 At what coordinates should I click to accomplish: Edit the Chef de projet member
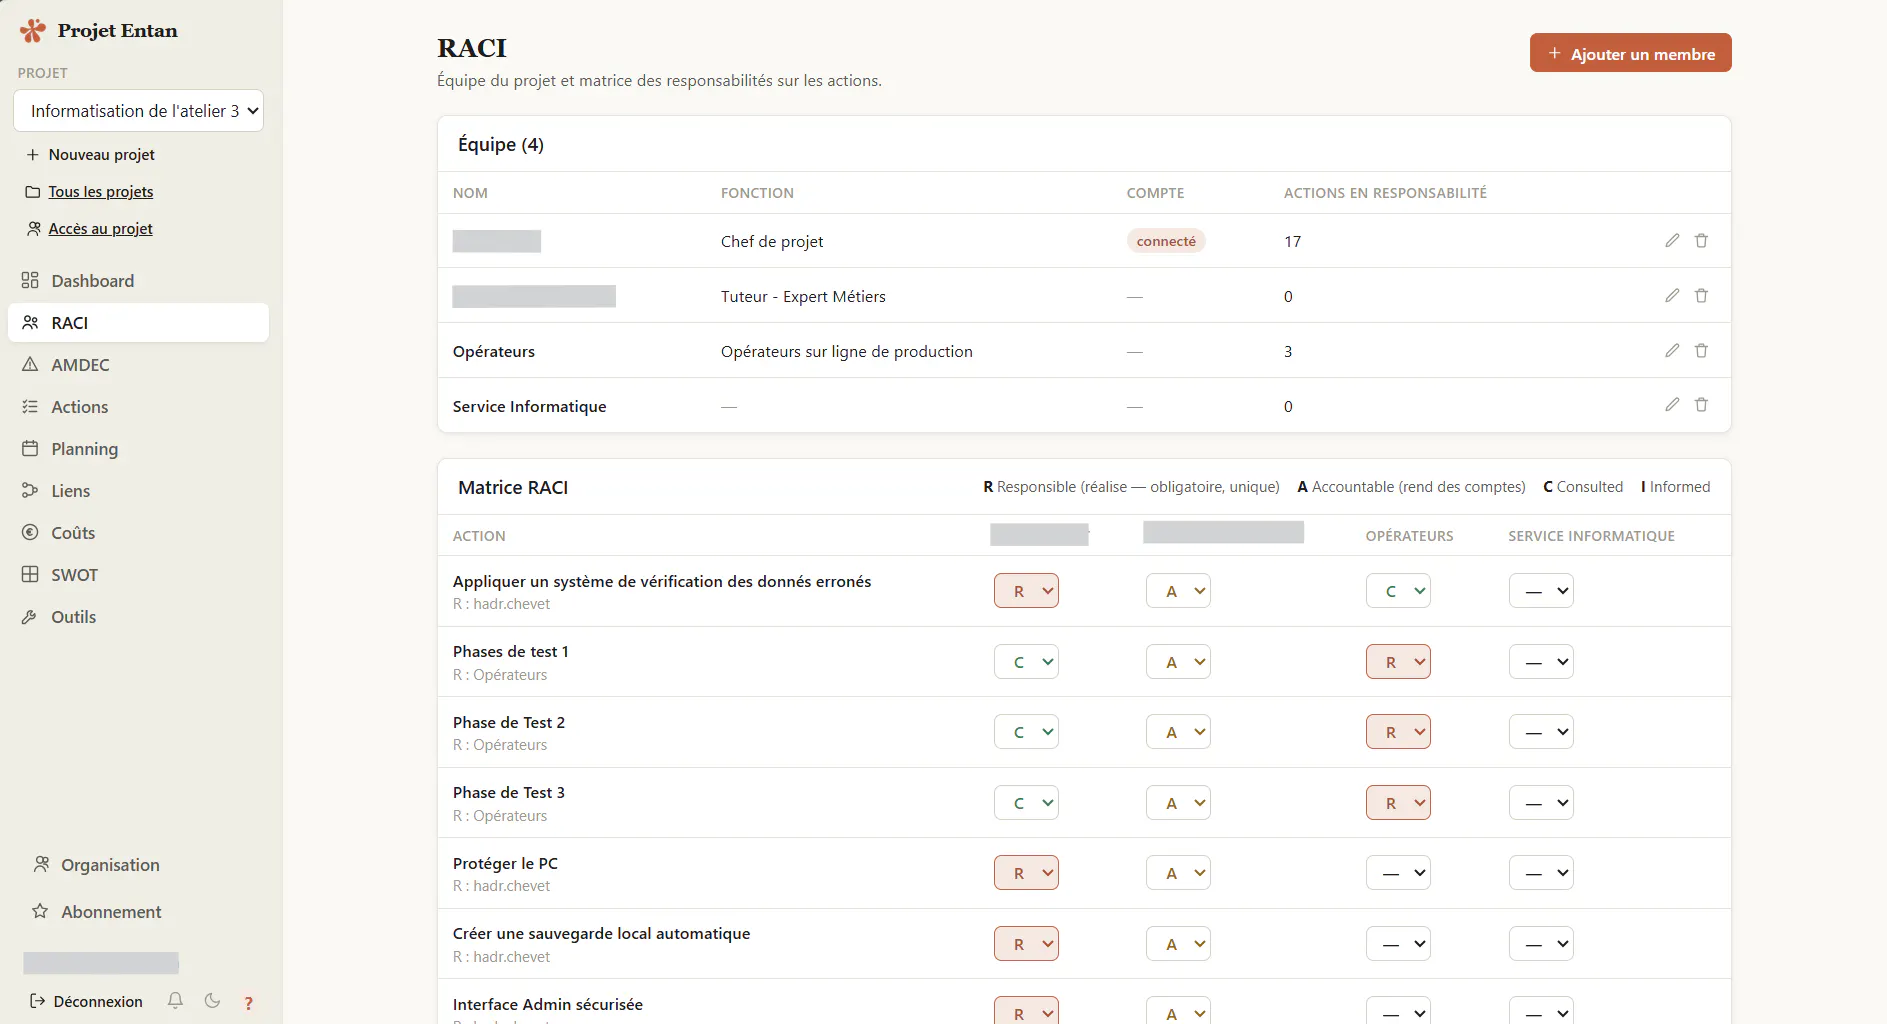[1672, 241]
